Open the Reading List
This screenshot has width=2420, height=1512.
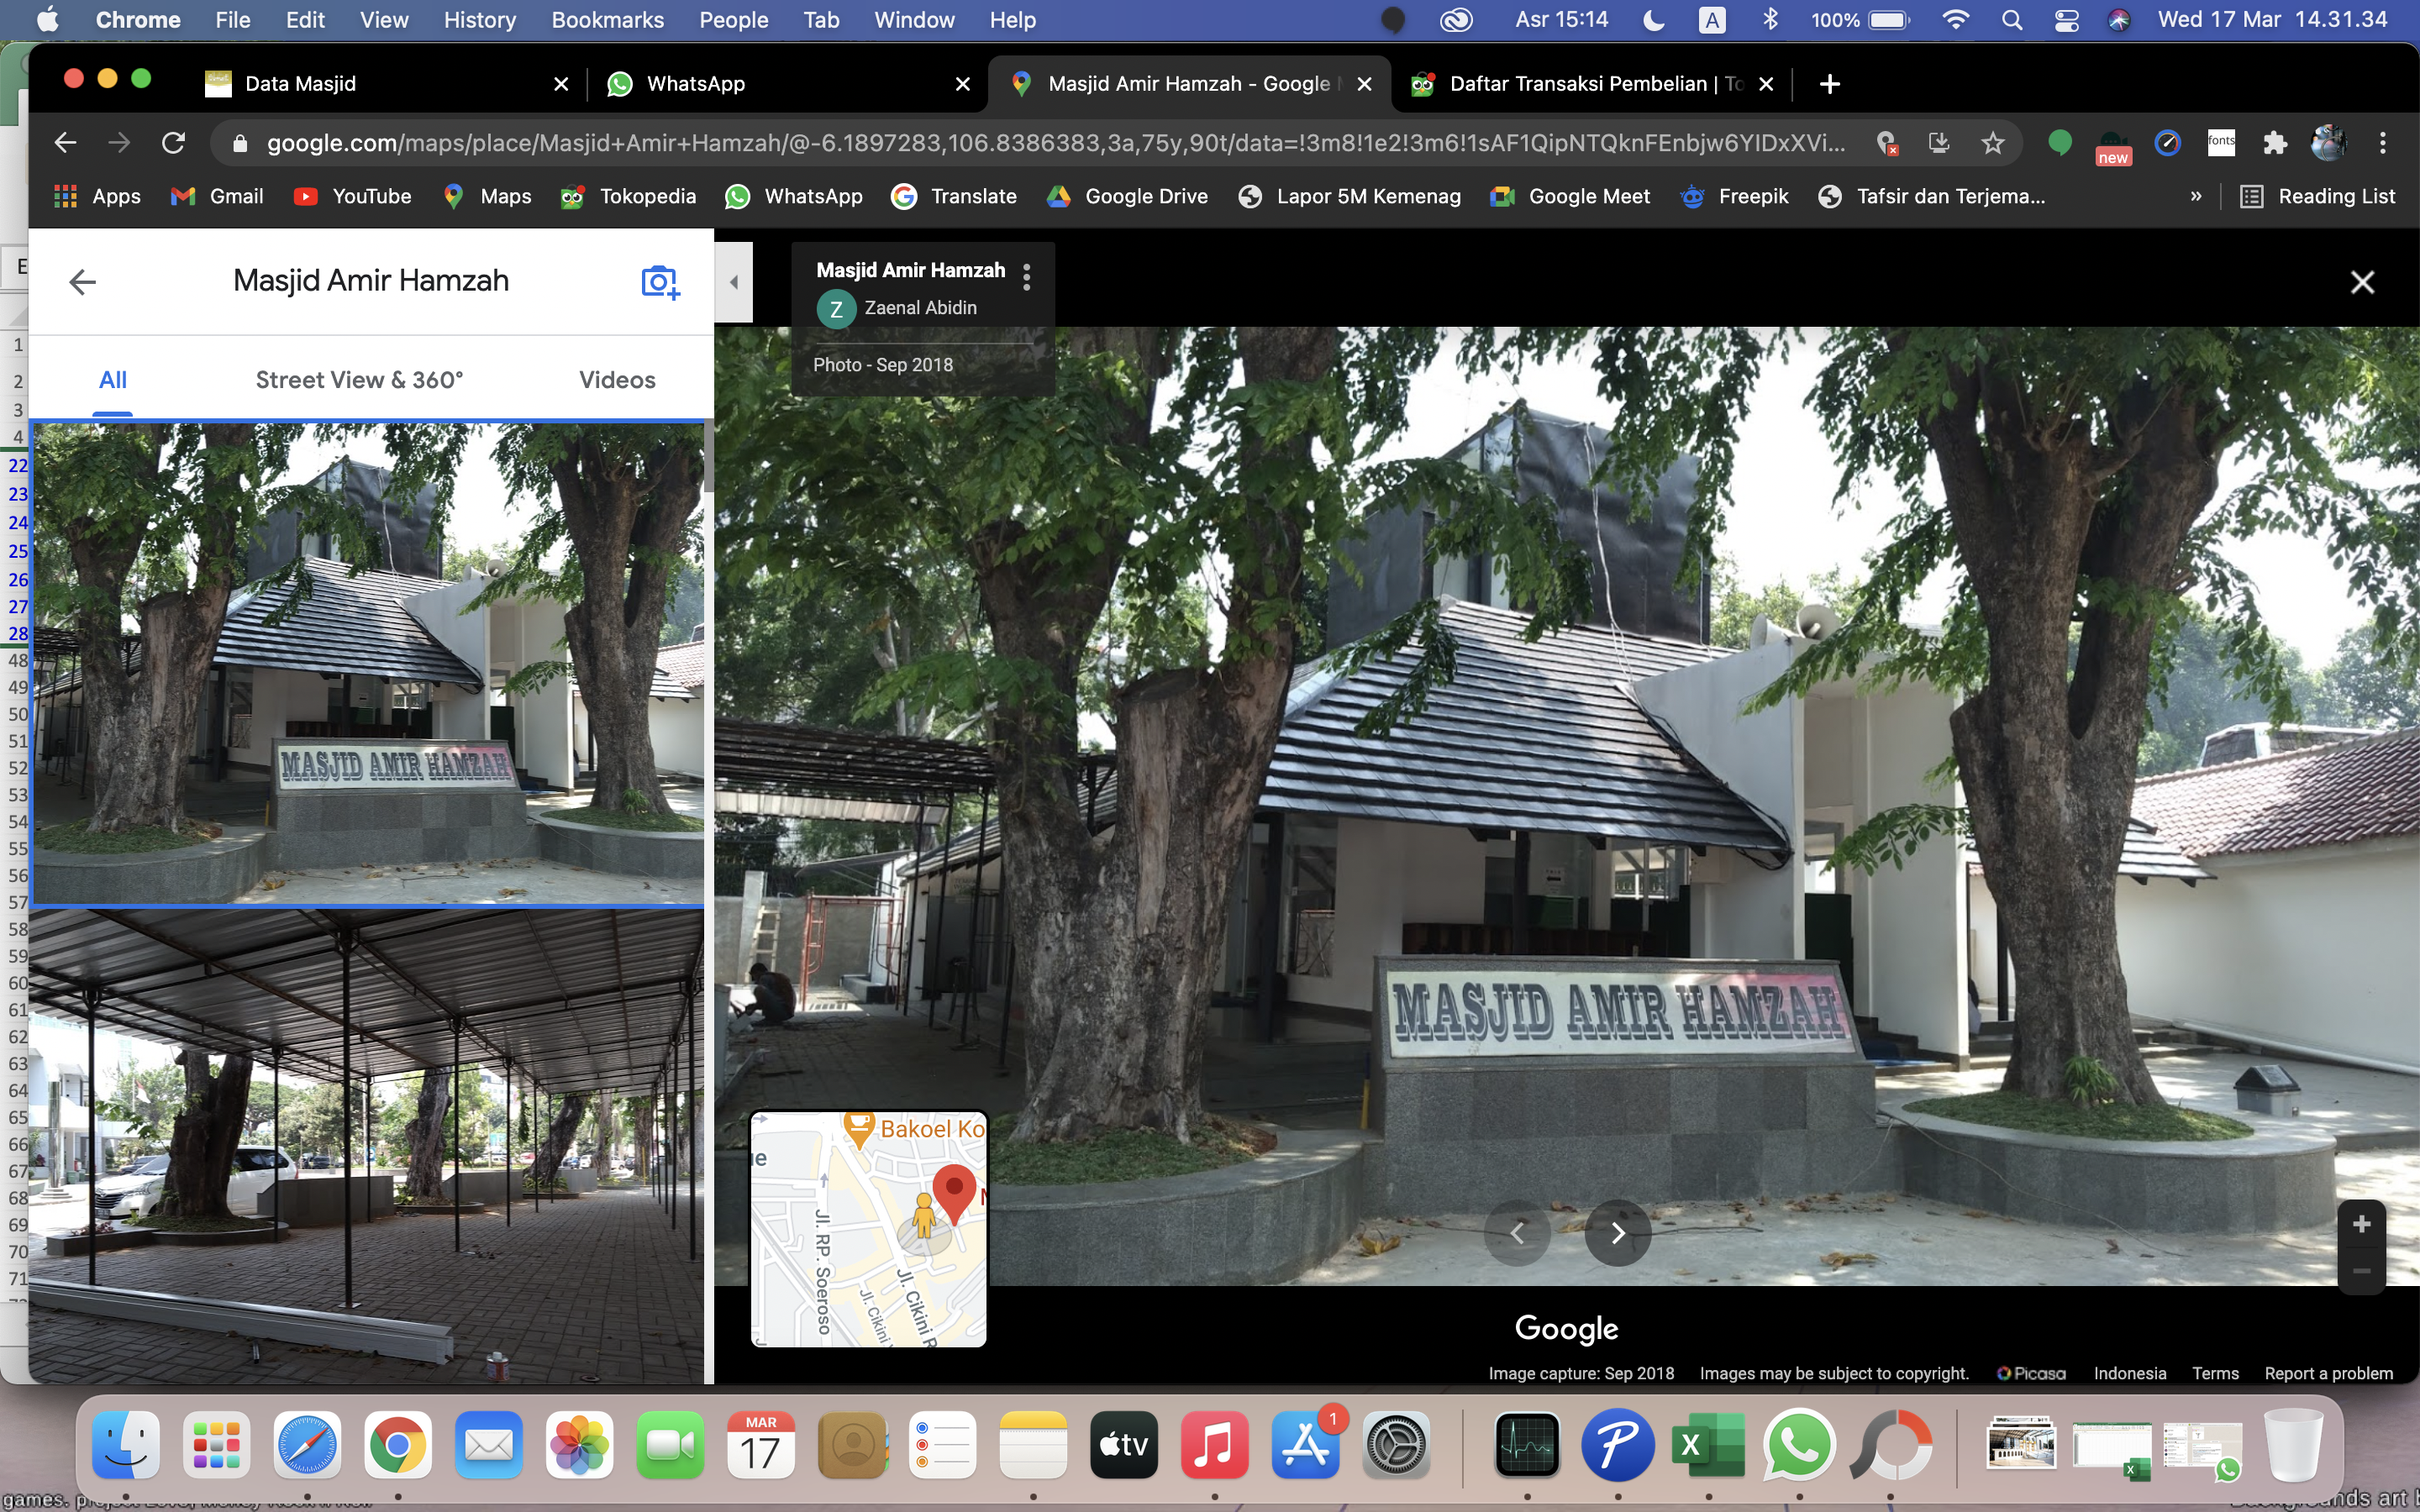coord(2318,196)
